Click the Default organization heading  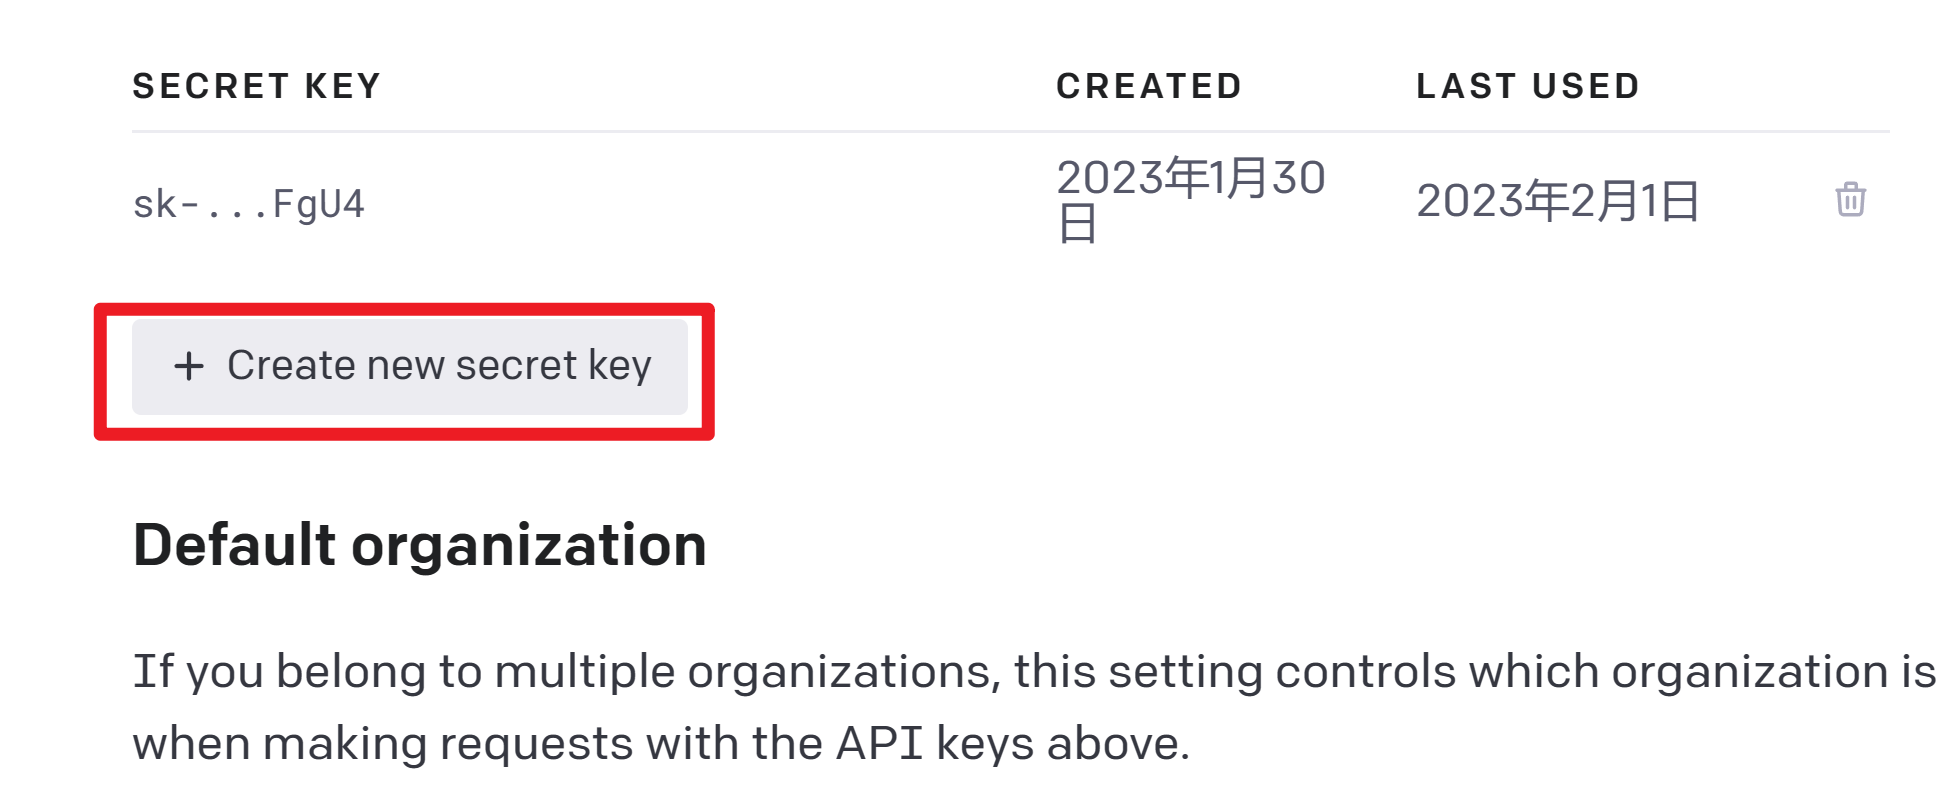pyautogui.click(x=420, y=545)
